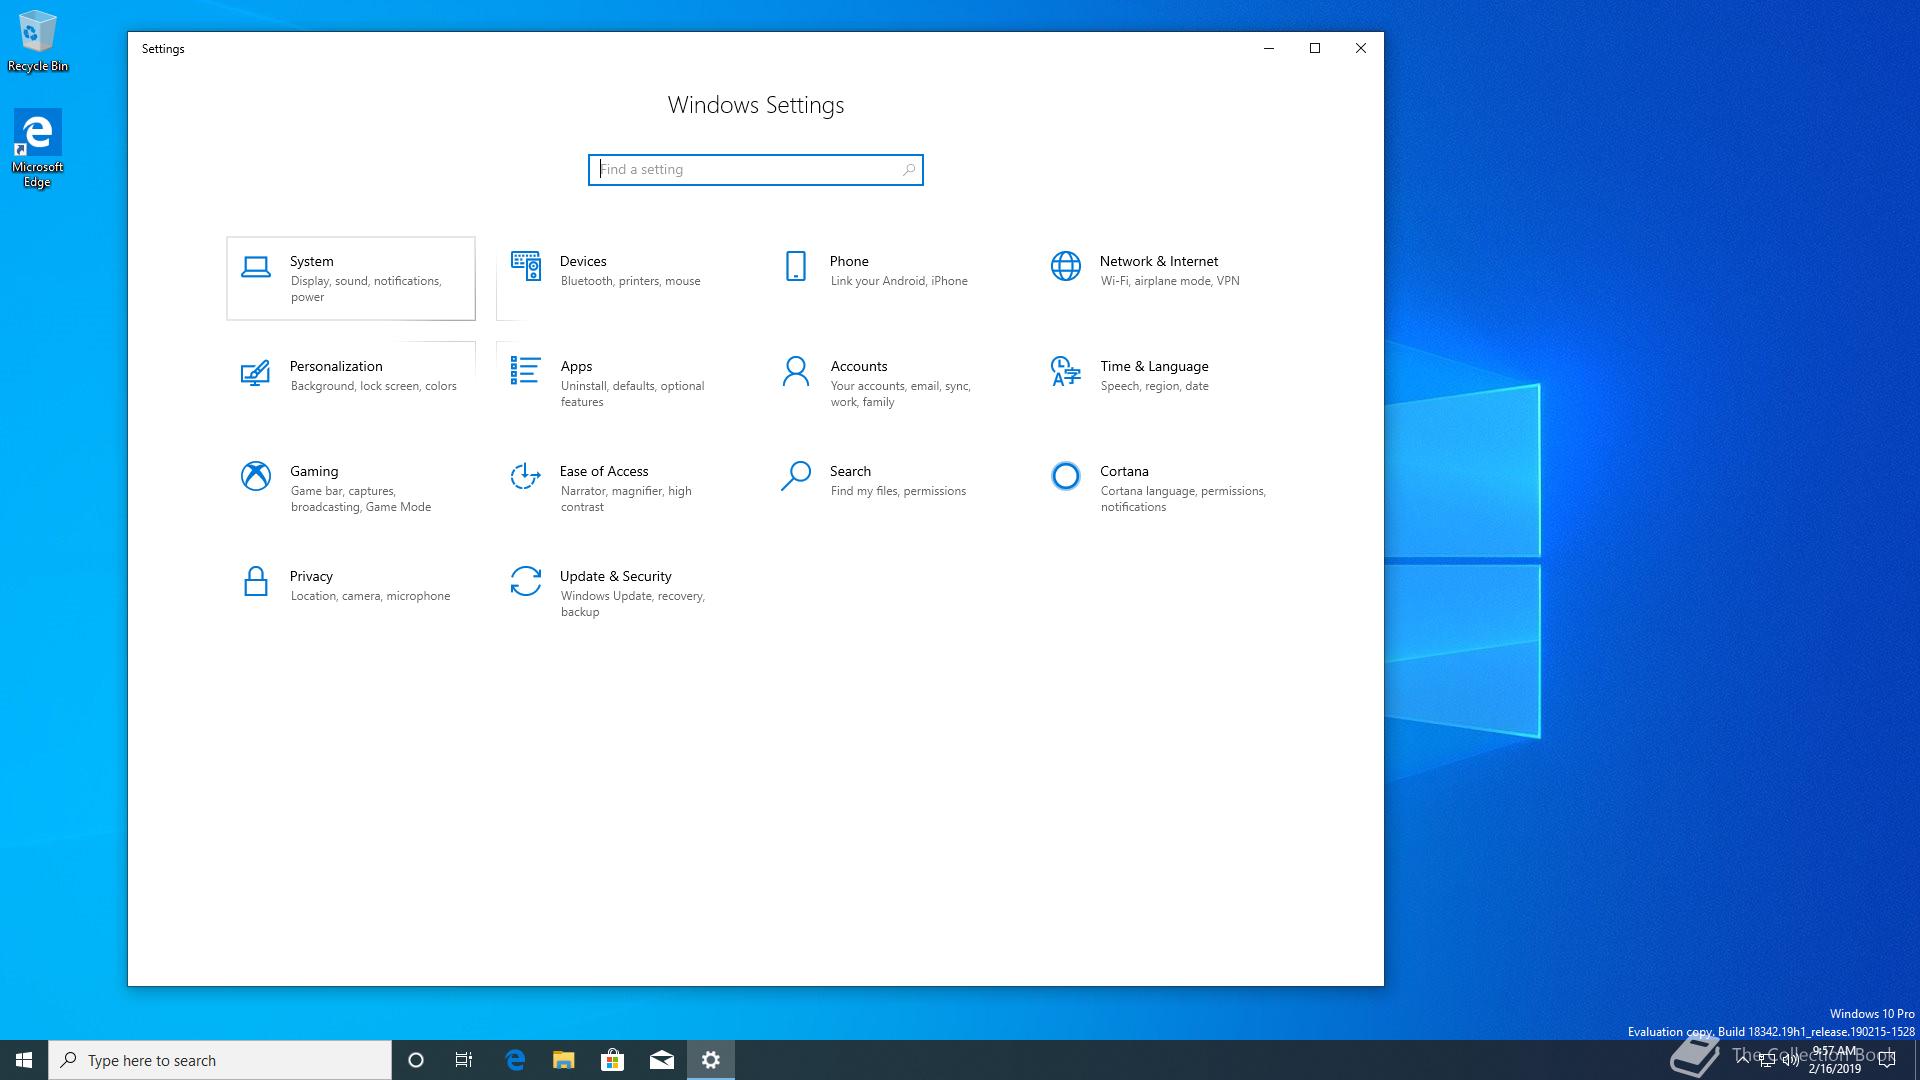Click 'Narrator, magnifier, high contrast' text
This screenshot has height=1080, width=1920.
(626, 499)
